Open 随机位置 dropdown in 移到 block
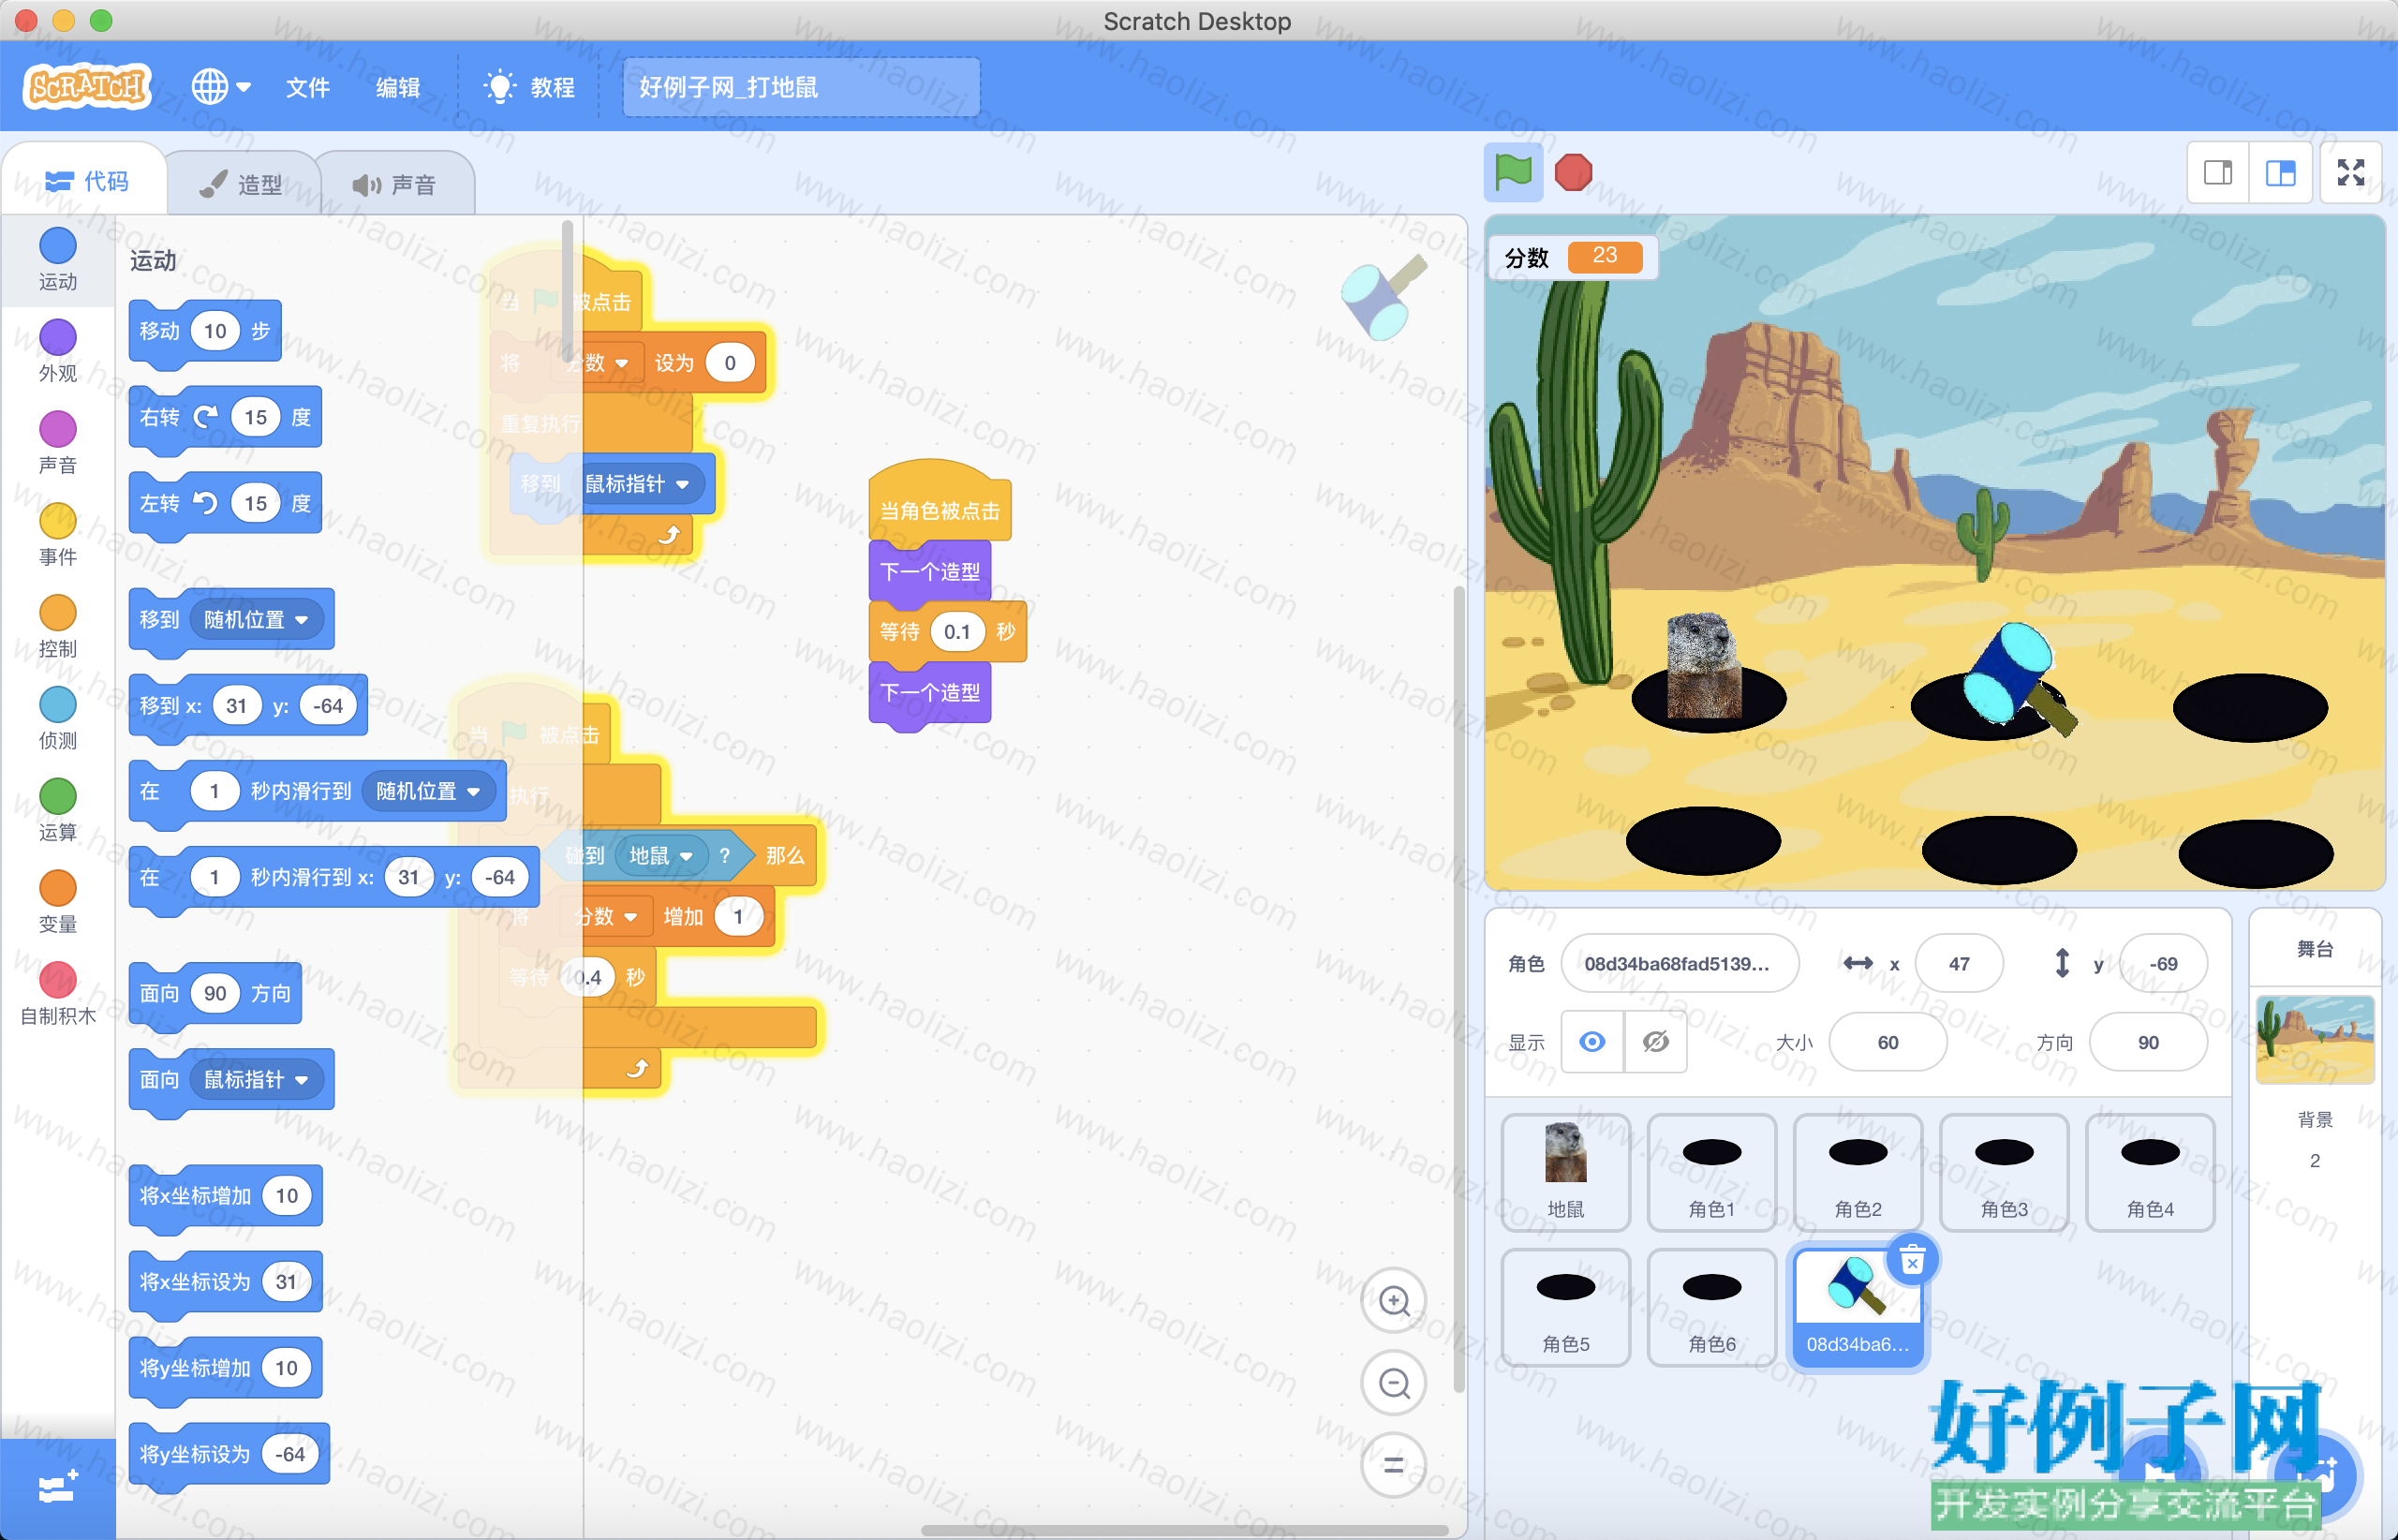This screenshot has width=2398, height=1540. (x=256, y=620)
